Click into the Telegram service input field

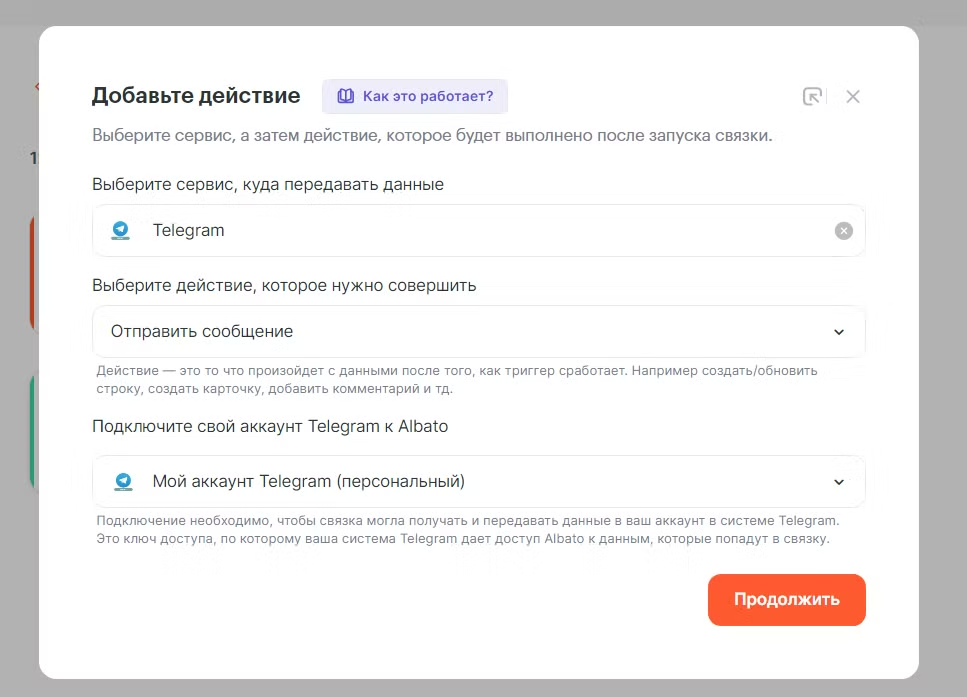point(480,231)
